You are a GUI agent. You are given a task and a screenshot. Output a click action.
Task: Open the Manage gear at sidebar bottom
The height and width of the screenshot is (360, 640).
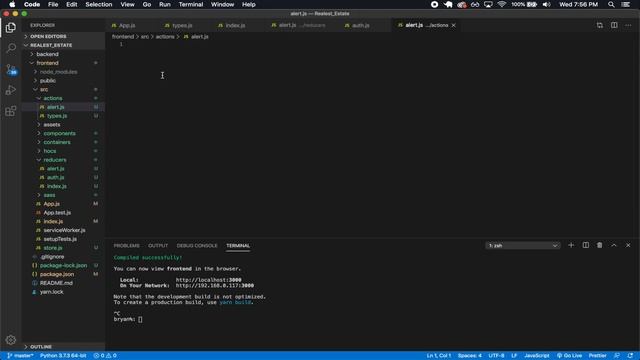(11, 340)
